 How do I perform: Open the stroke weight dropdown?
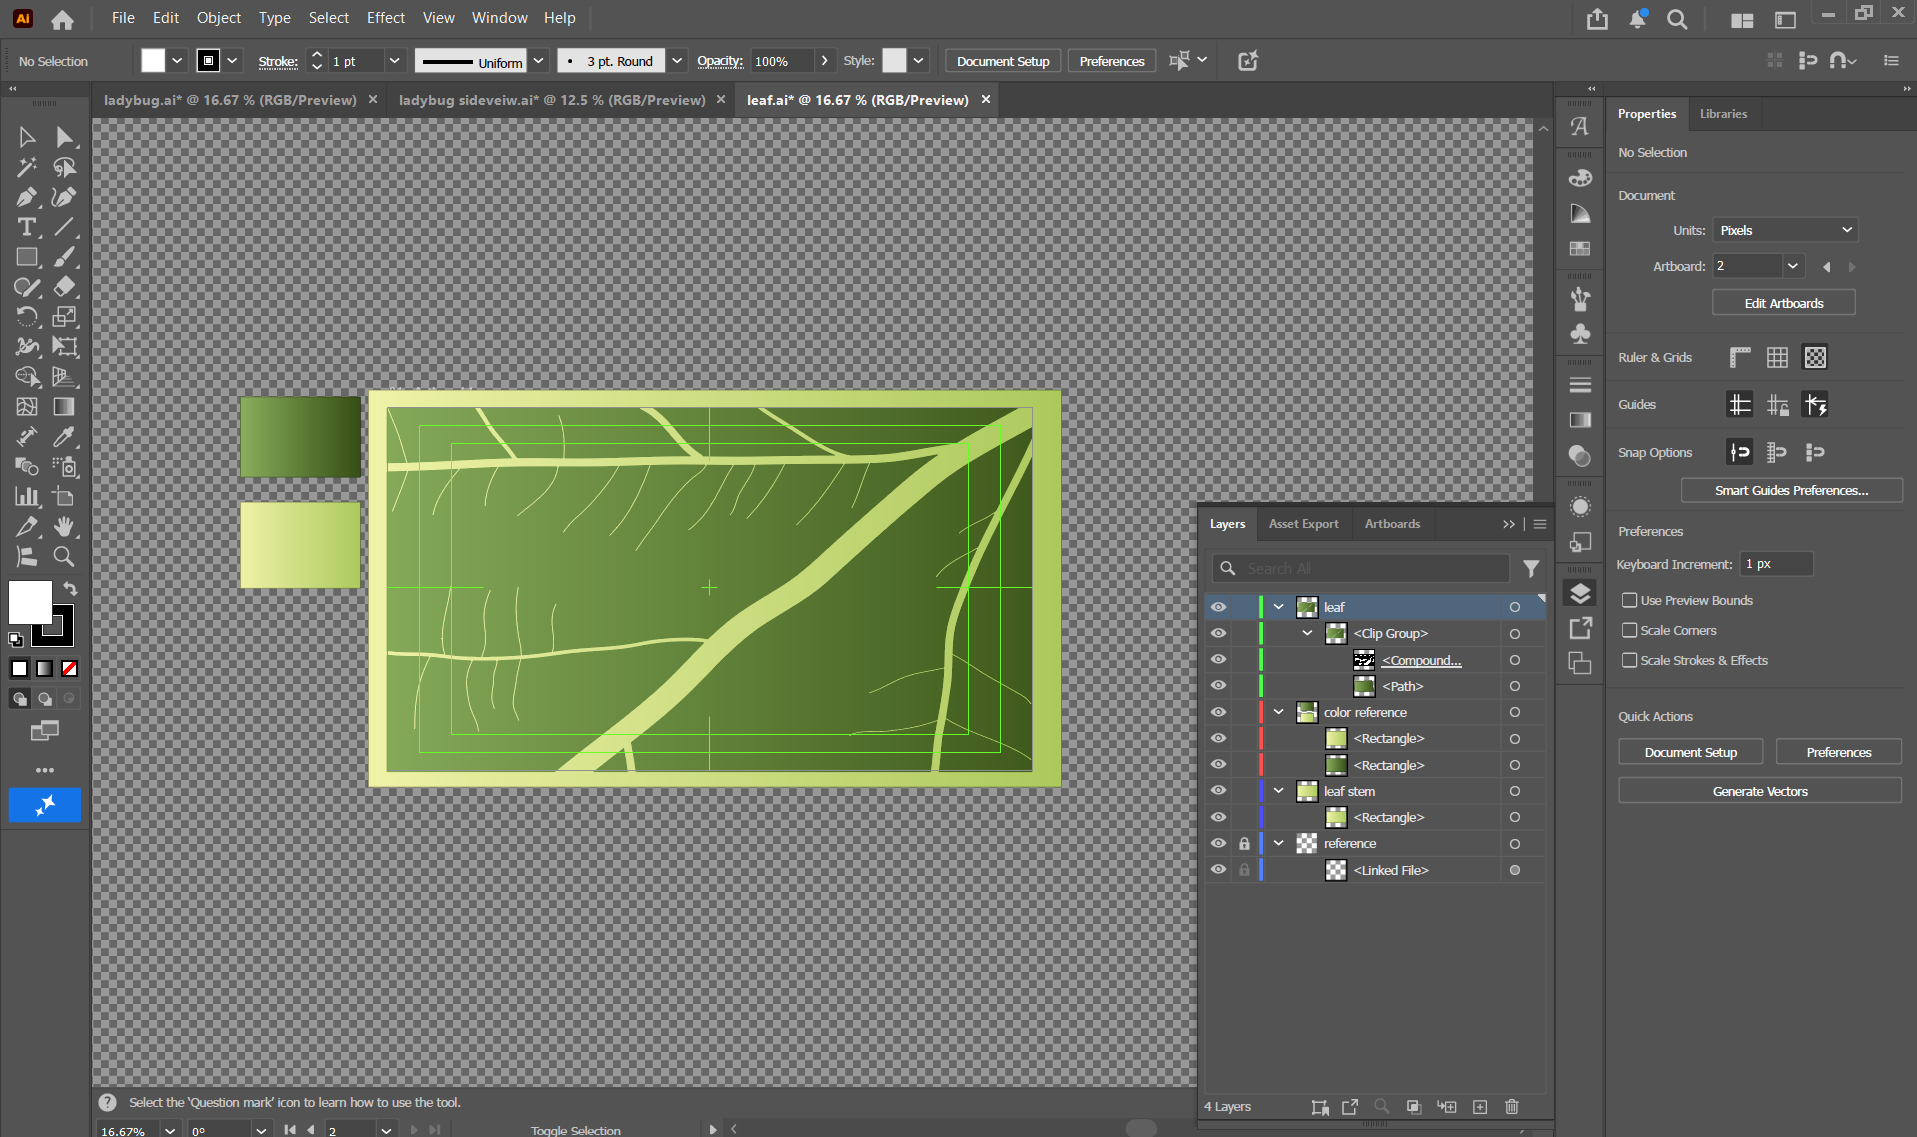pyautogui.click(x=394, y=61)
